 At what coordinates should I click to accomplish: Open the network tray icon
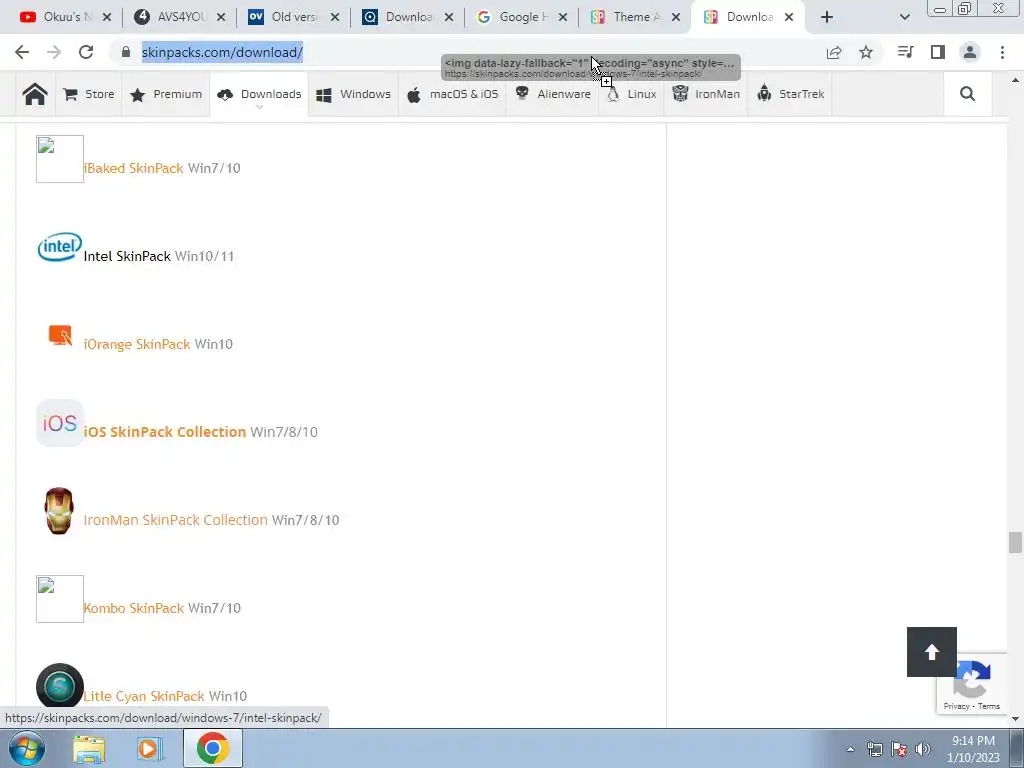[874, 750]
